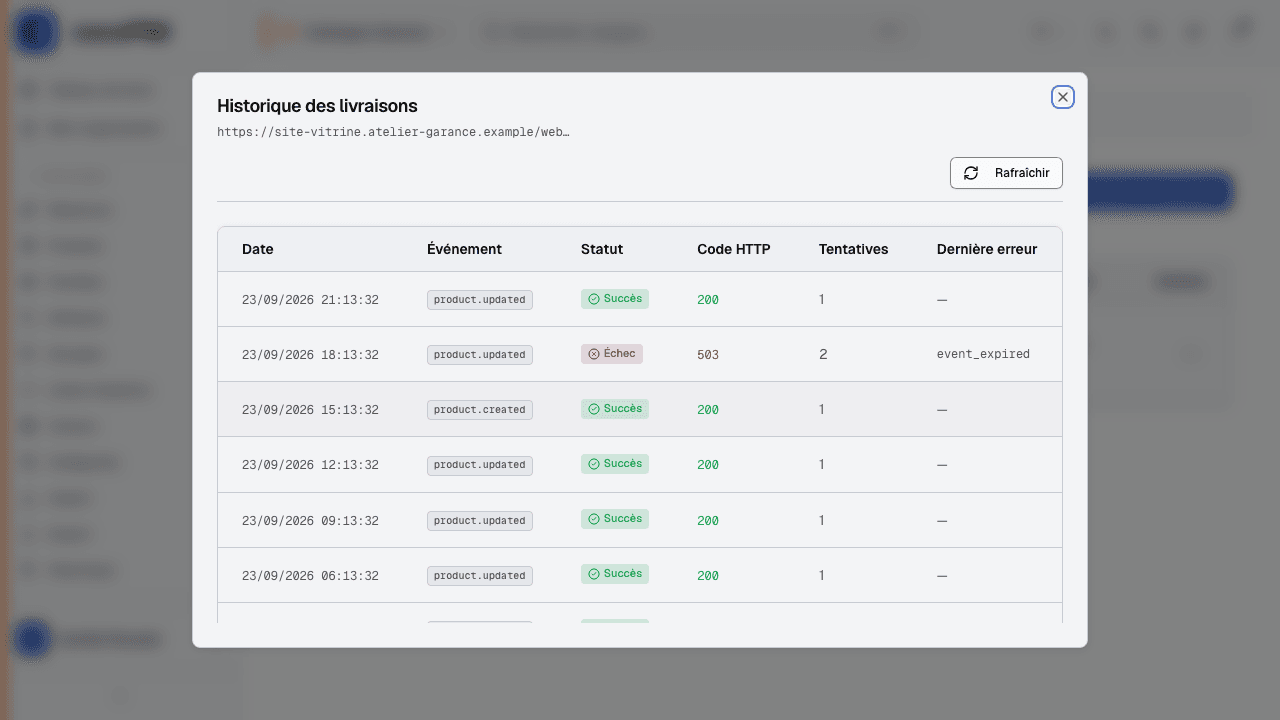Click the product.created event badge
1280x720 pixels.
(x=480, y=410)
